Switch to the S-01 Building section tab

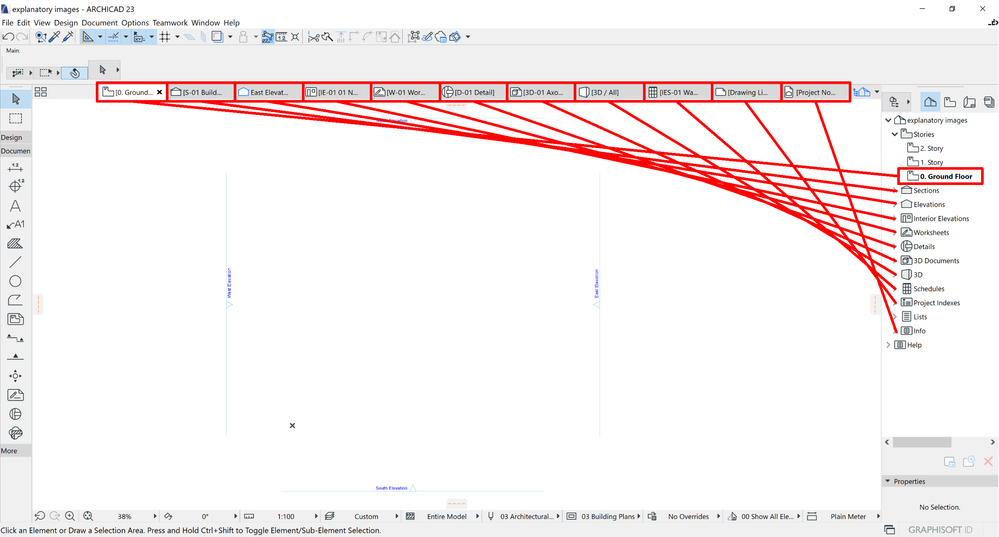pyautogui.click(x=201, y=92)
